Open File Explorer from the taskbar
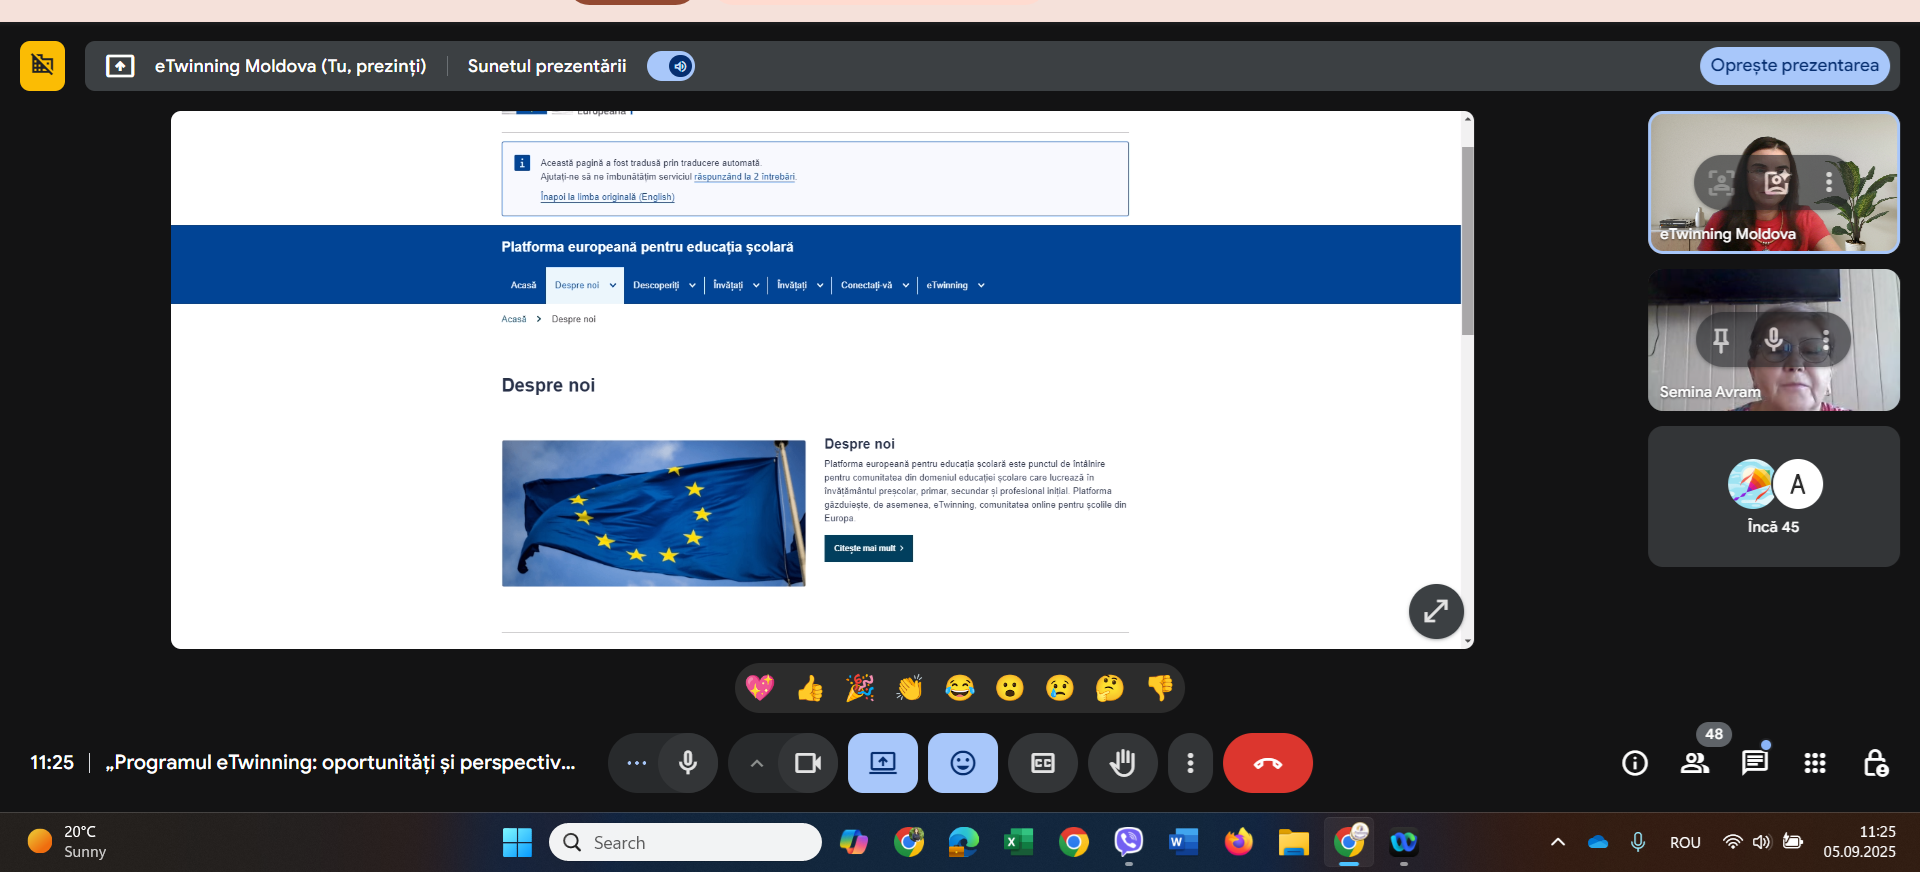This screenshot has width=1920, height=872. click(x=1293, y=843)
